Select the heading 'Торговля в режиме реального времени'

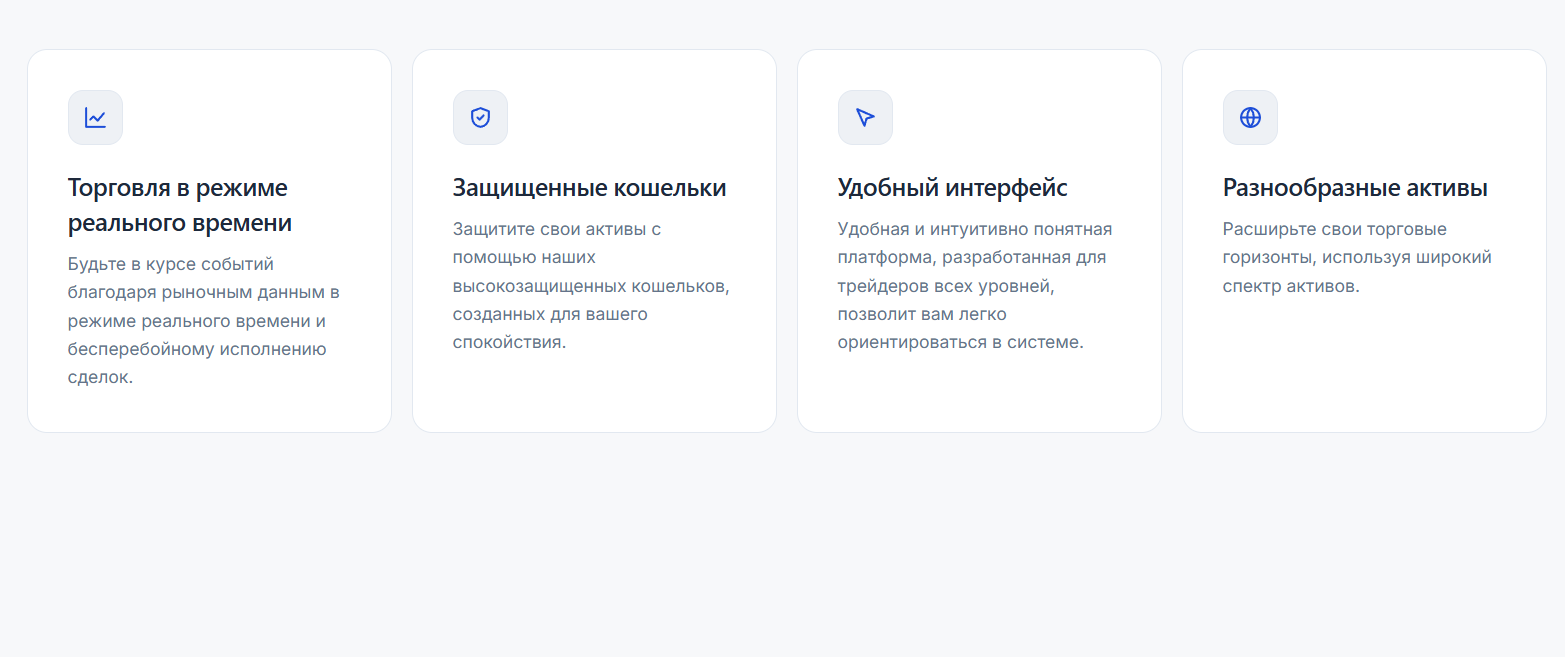[x=180, y=205]
